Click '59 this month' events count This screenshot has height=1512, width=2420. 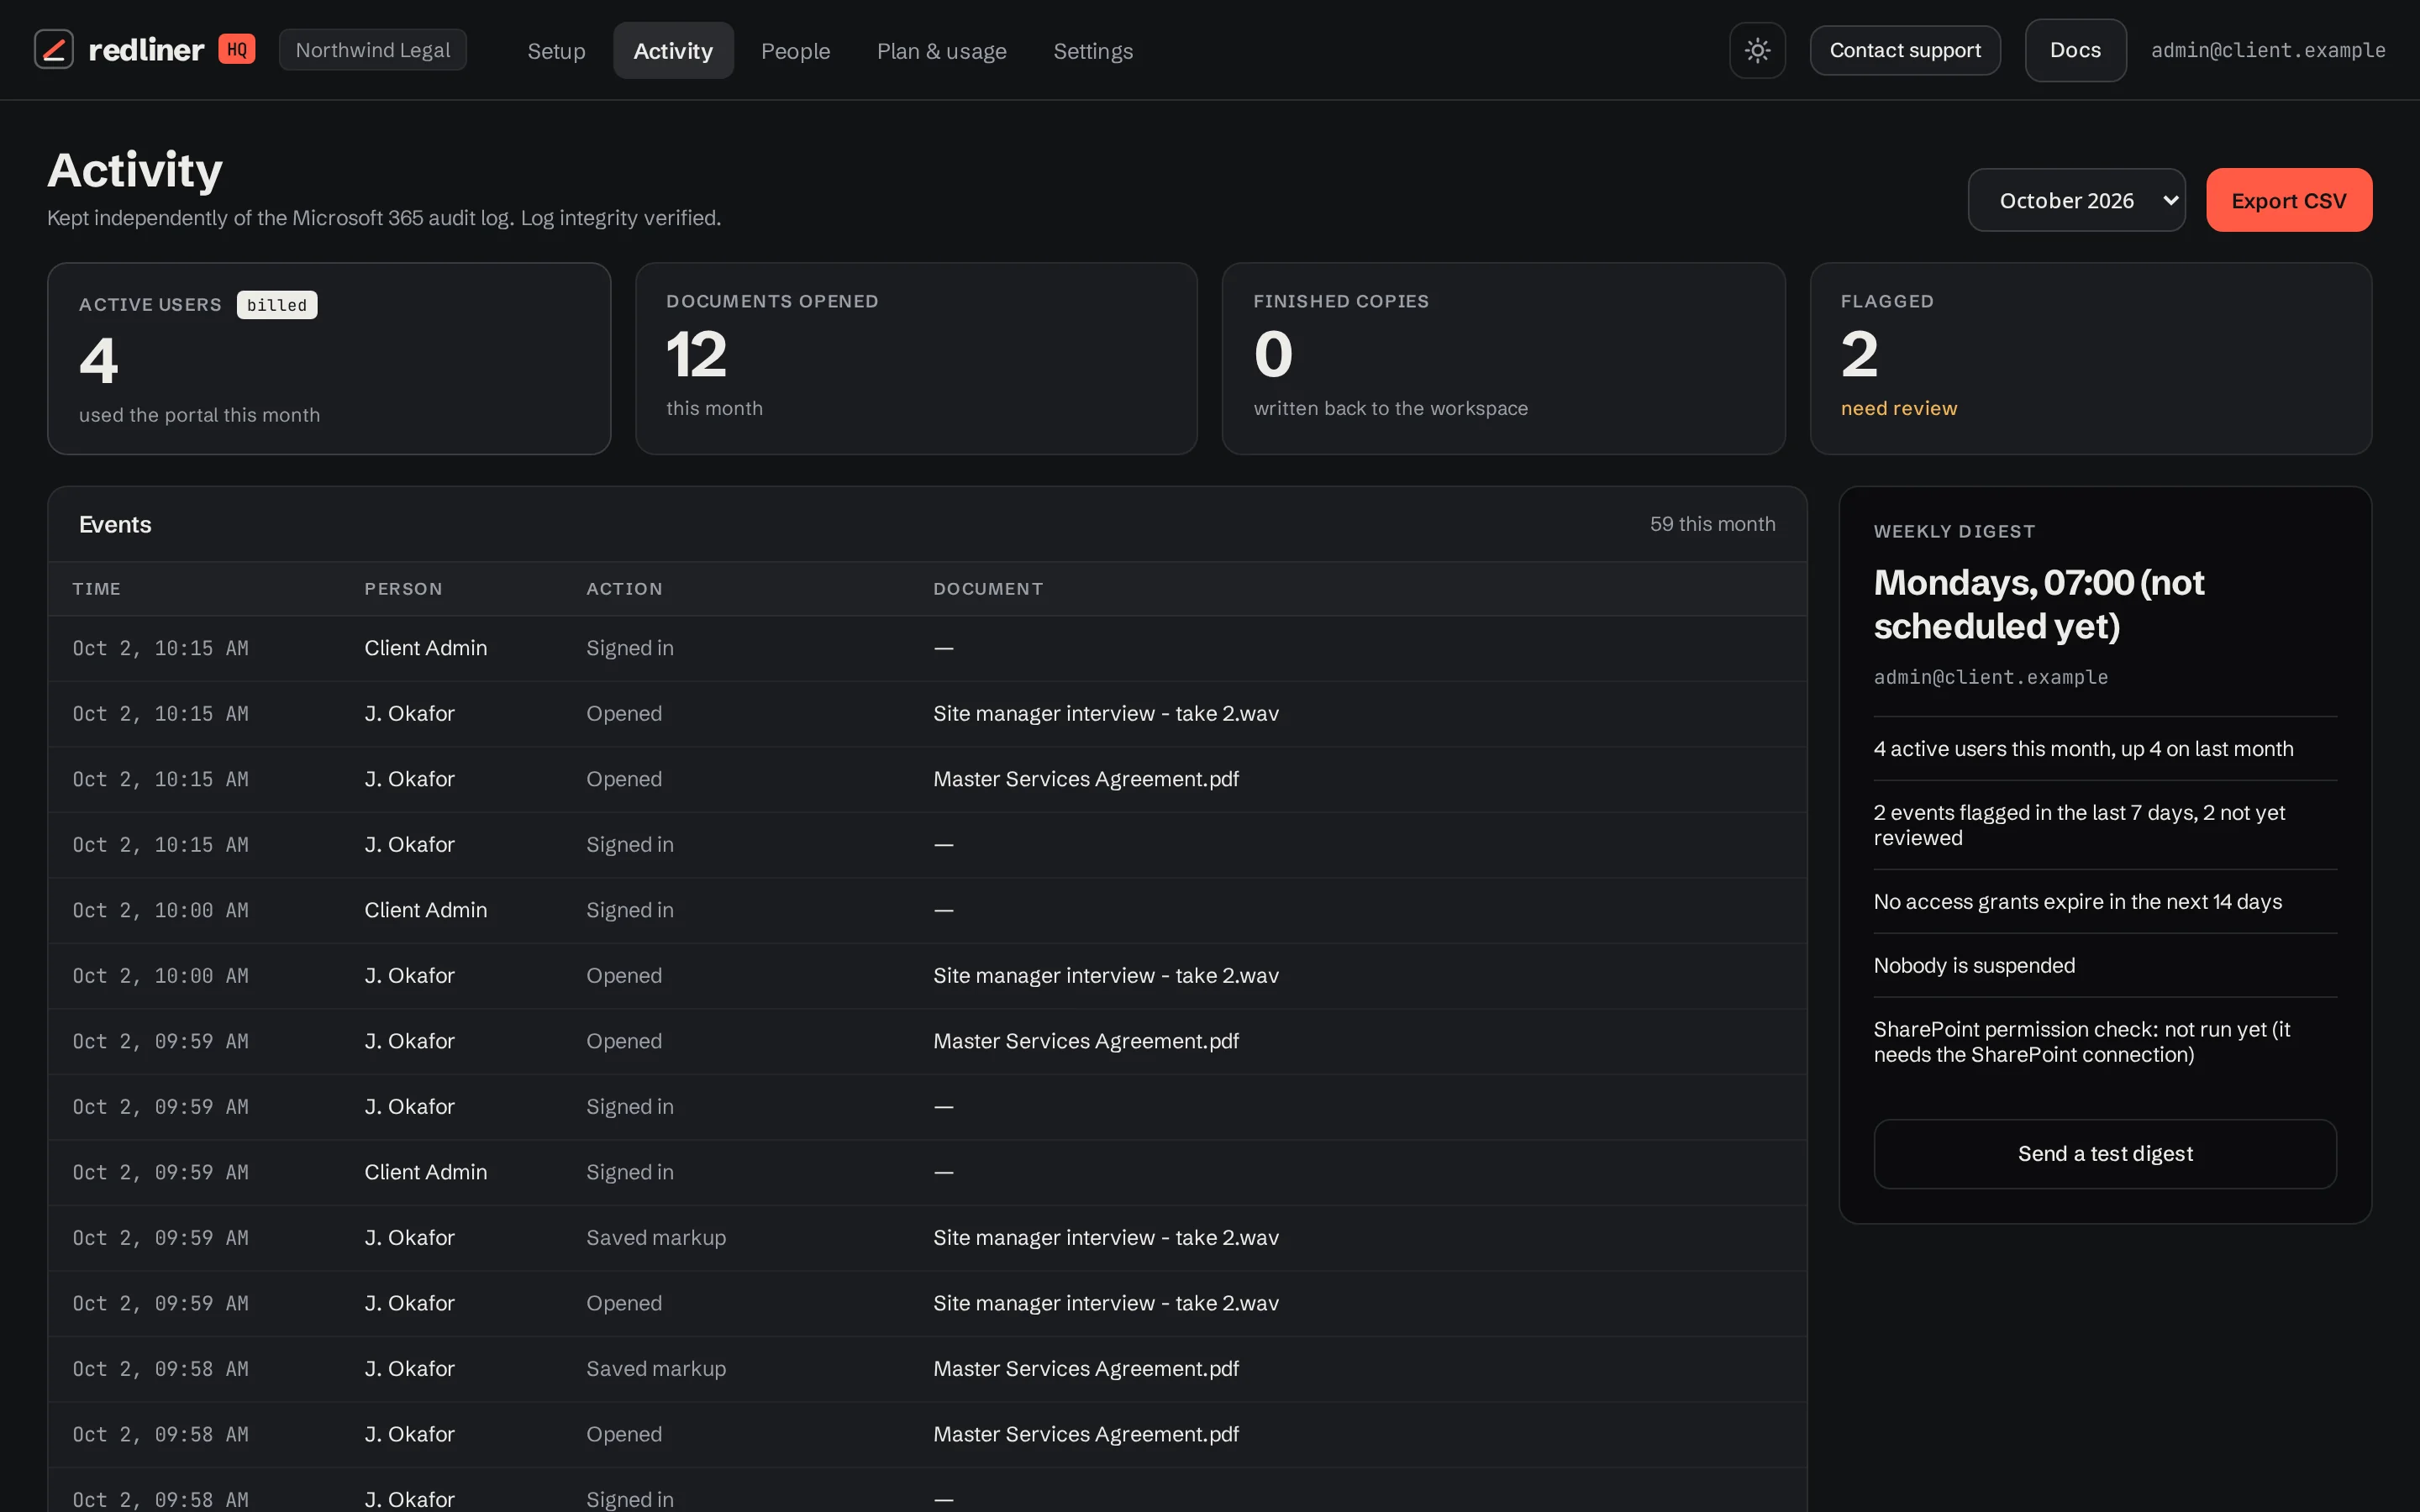click(1712, 524)
